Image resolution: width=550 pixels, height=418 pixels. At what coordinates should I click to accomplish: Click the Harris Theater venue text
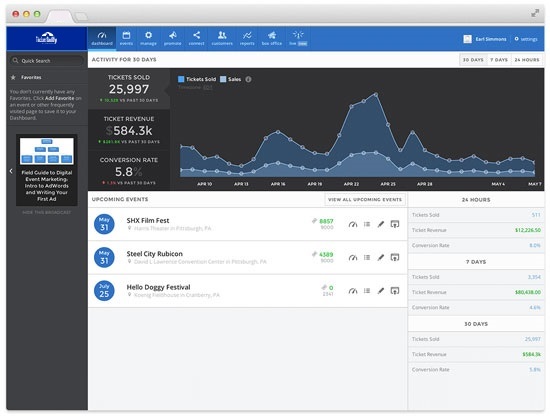click(x=173, y=228)
